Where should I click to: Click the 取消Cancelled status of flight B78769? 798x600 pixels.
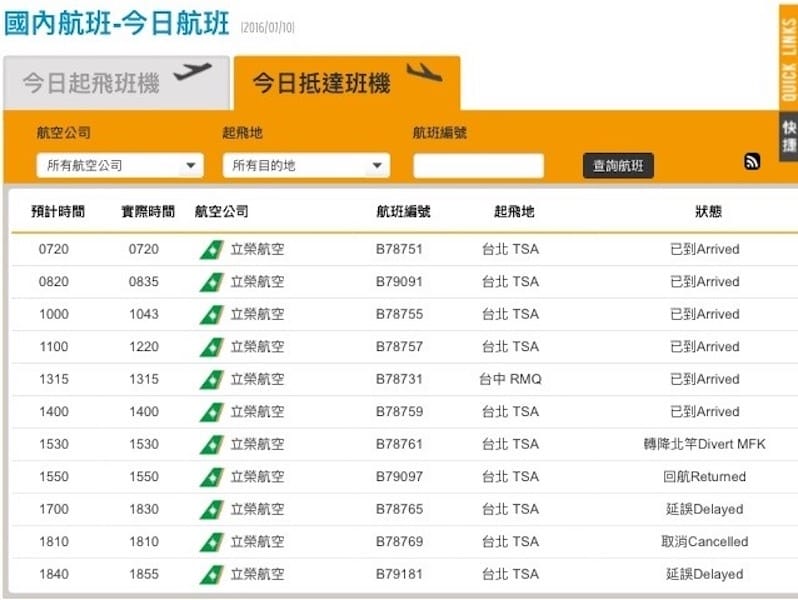(x=704, y=542)
